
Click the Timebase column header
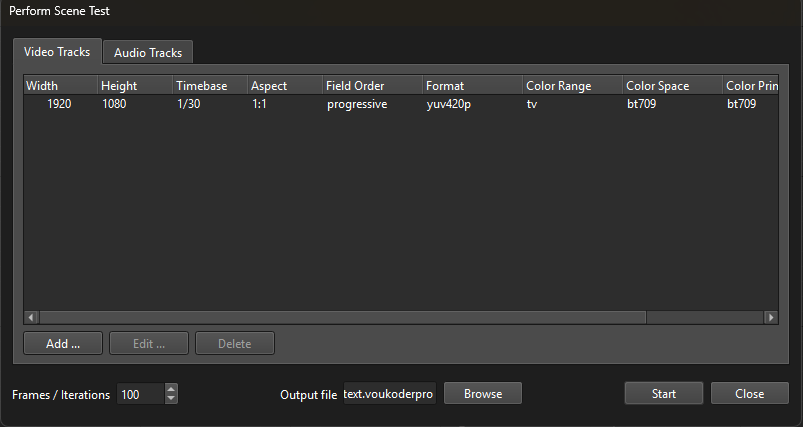(x=209, y=86)
